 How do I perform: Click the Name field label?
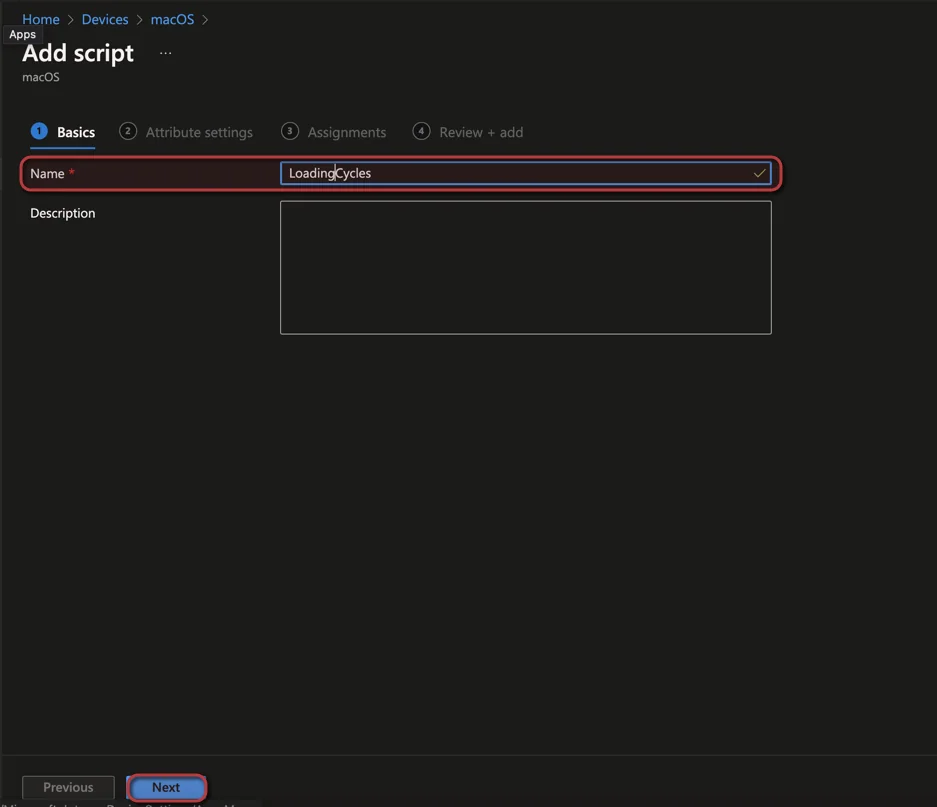click(x=47, y=173)
